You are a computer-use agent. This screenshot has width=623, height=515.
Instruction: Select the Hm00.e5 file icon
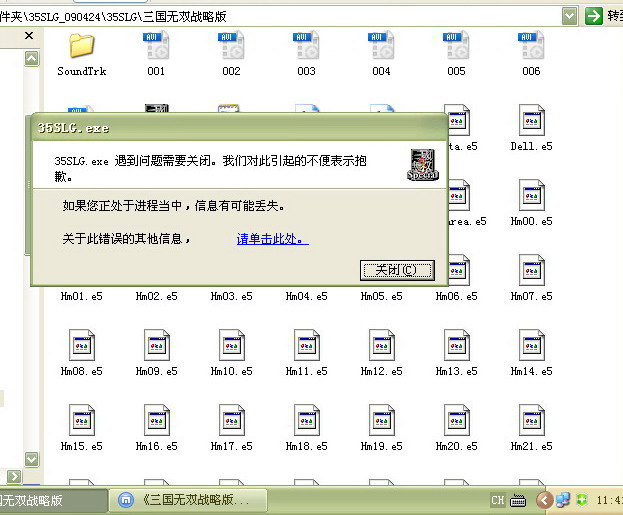click(x=532, y=196)
